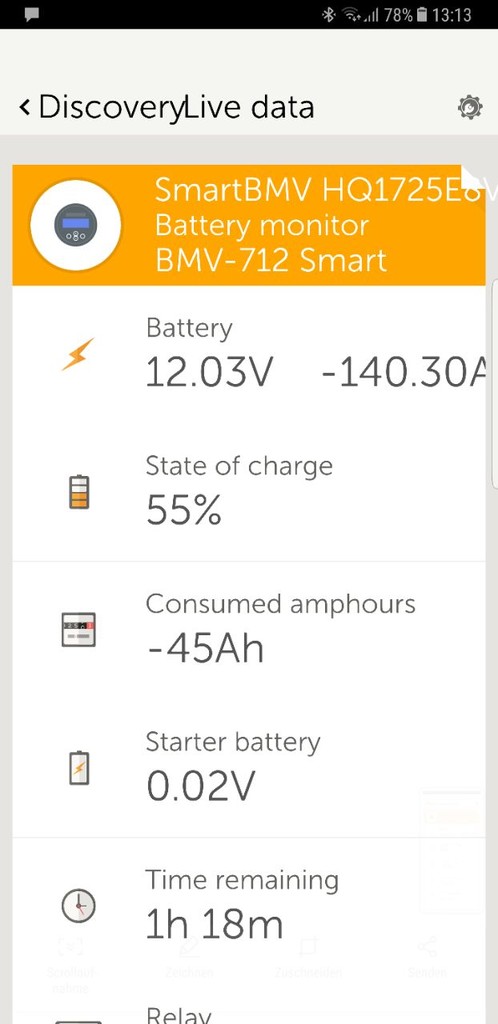Tap the BMV device image in orange header
The height and width of the screenshot is (1024, 498).
click(76, 225)
